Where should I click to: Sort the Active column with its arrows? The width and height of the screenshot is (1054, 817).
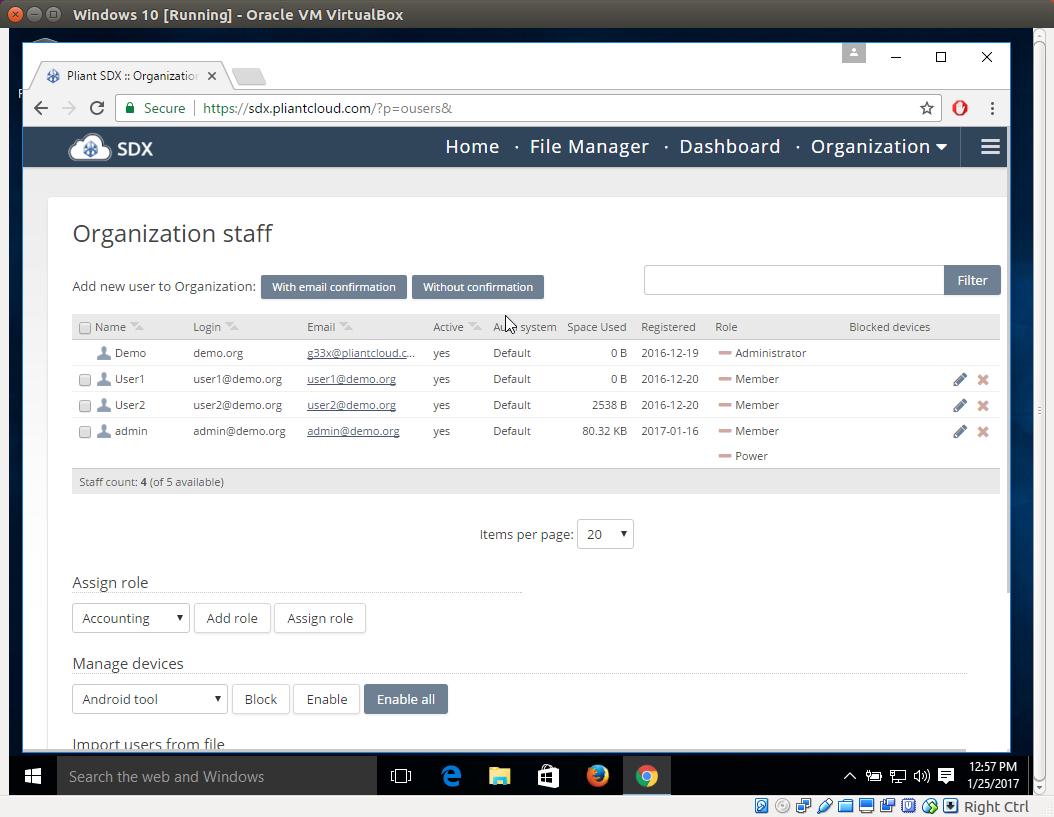tap(475, 327)
